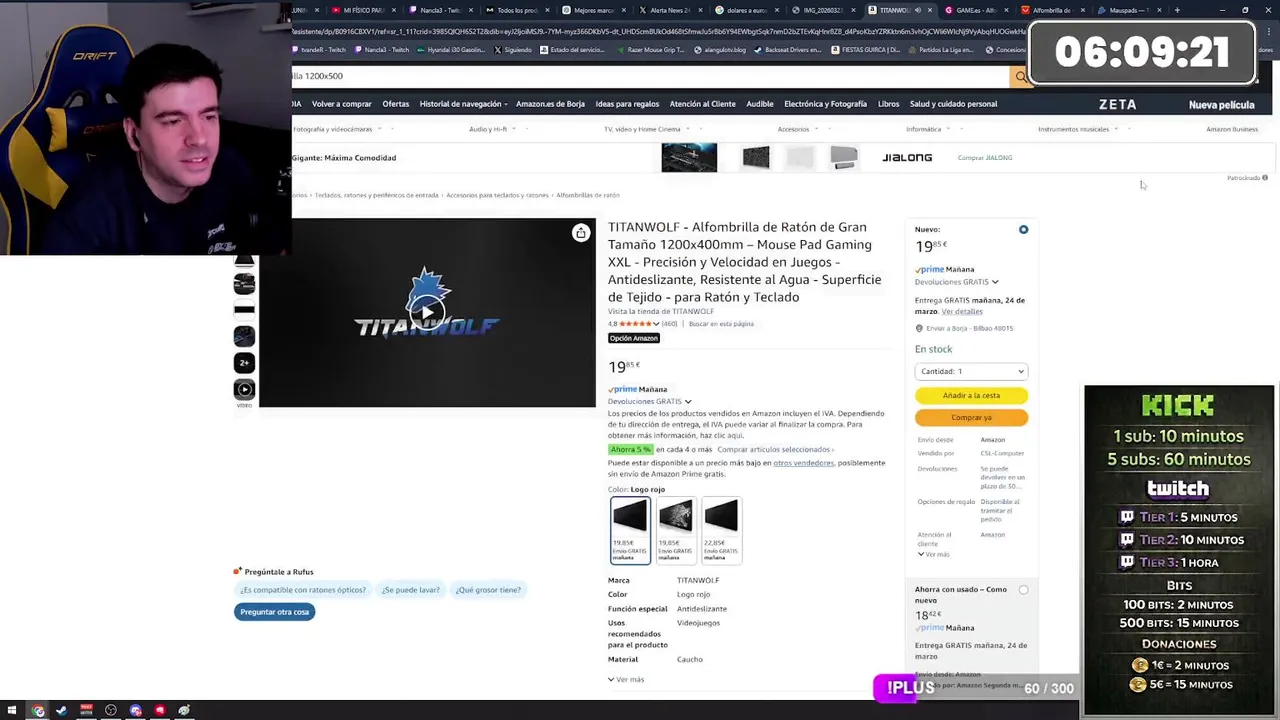This screenshot has width=1280, height=720.
Task: Click Buscar en esta página link
Action: (721, 324)
